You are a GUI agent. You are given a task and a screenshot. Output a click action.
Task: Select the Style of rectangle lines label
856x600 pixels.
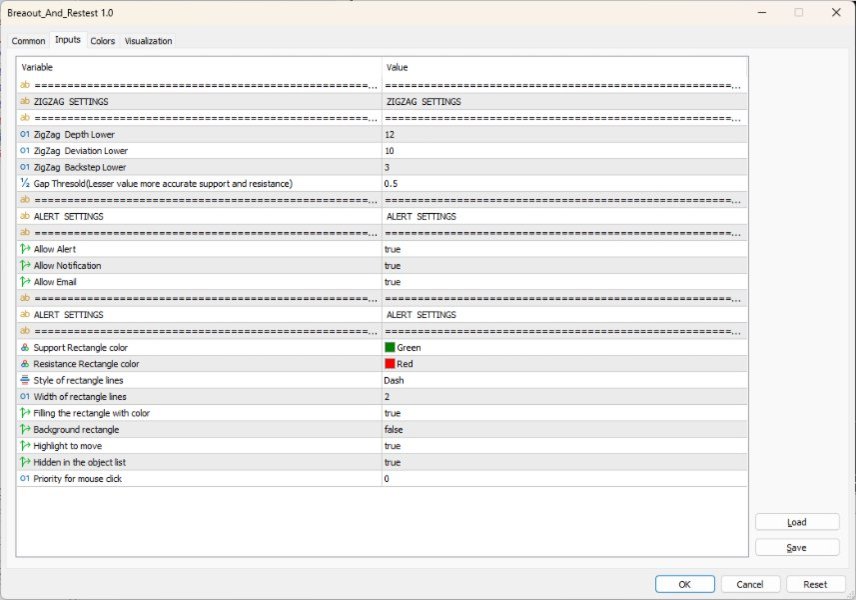pyautogui.click(x=78, y=380)
